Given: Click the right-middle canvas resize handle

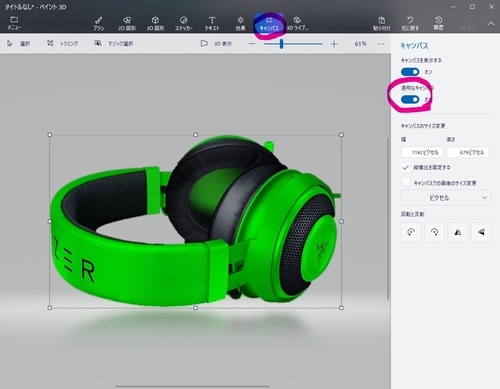Looking at the screenshot, I should (341, 221).
